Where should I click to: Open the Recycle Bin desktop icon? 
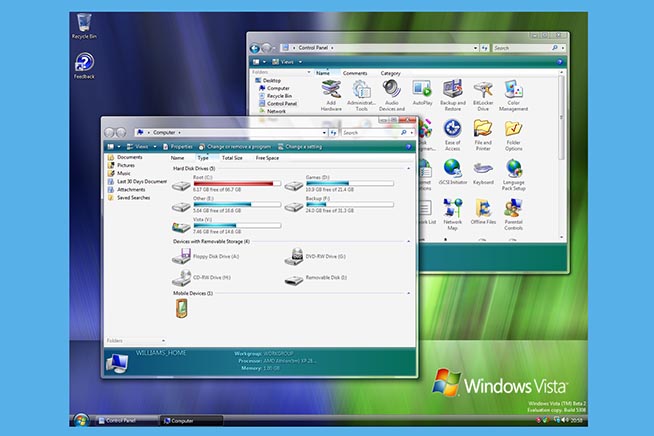(84, 26)
